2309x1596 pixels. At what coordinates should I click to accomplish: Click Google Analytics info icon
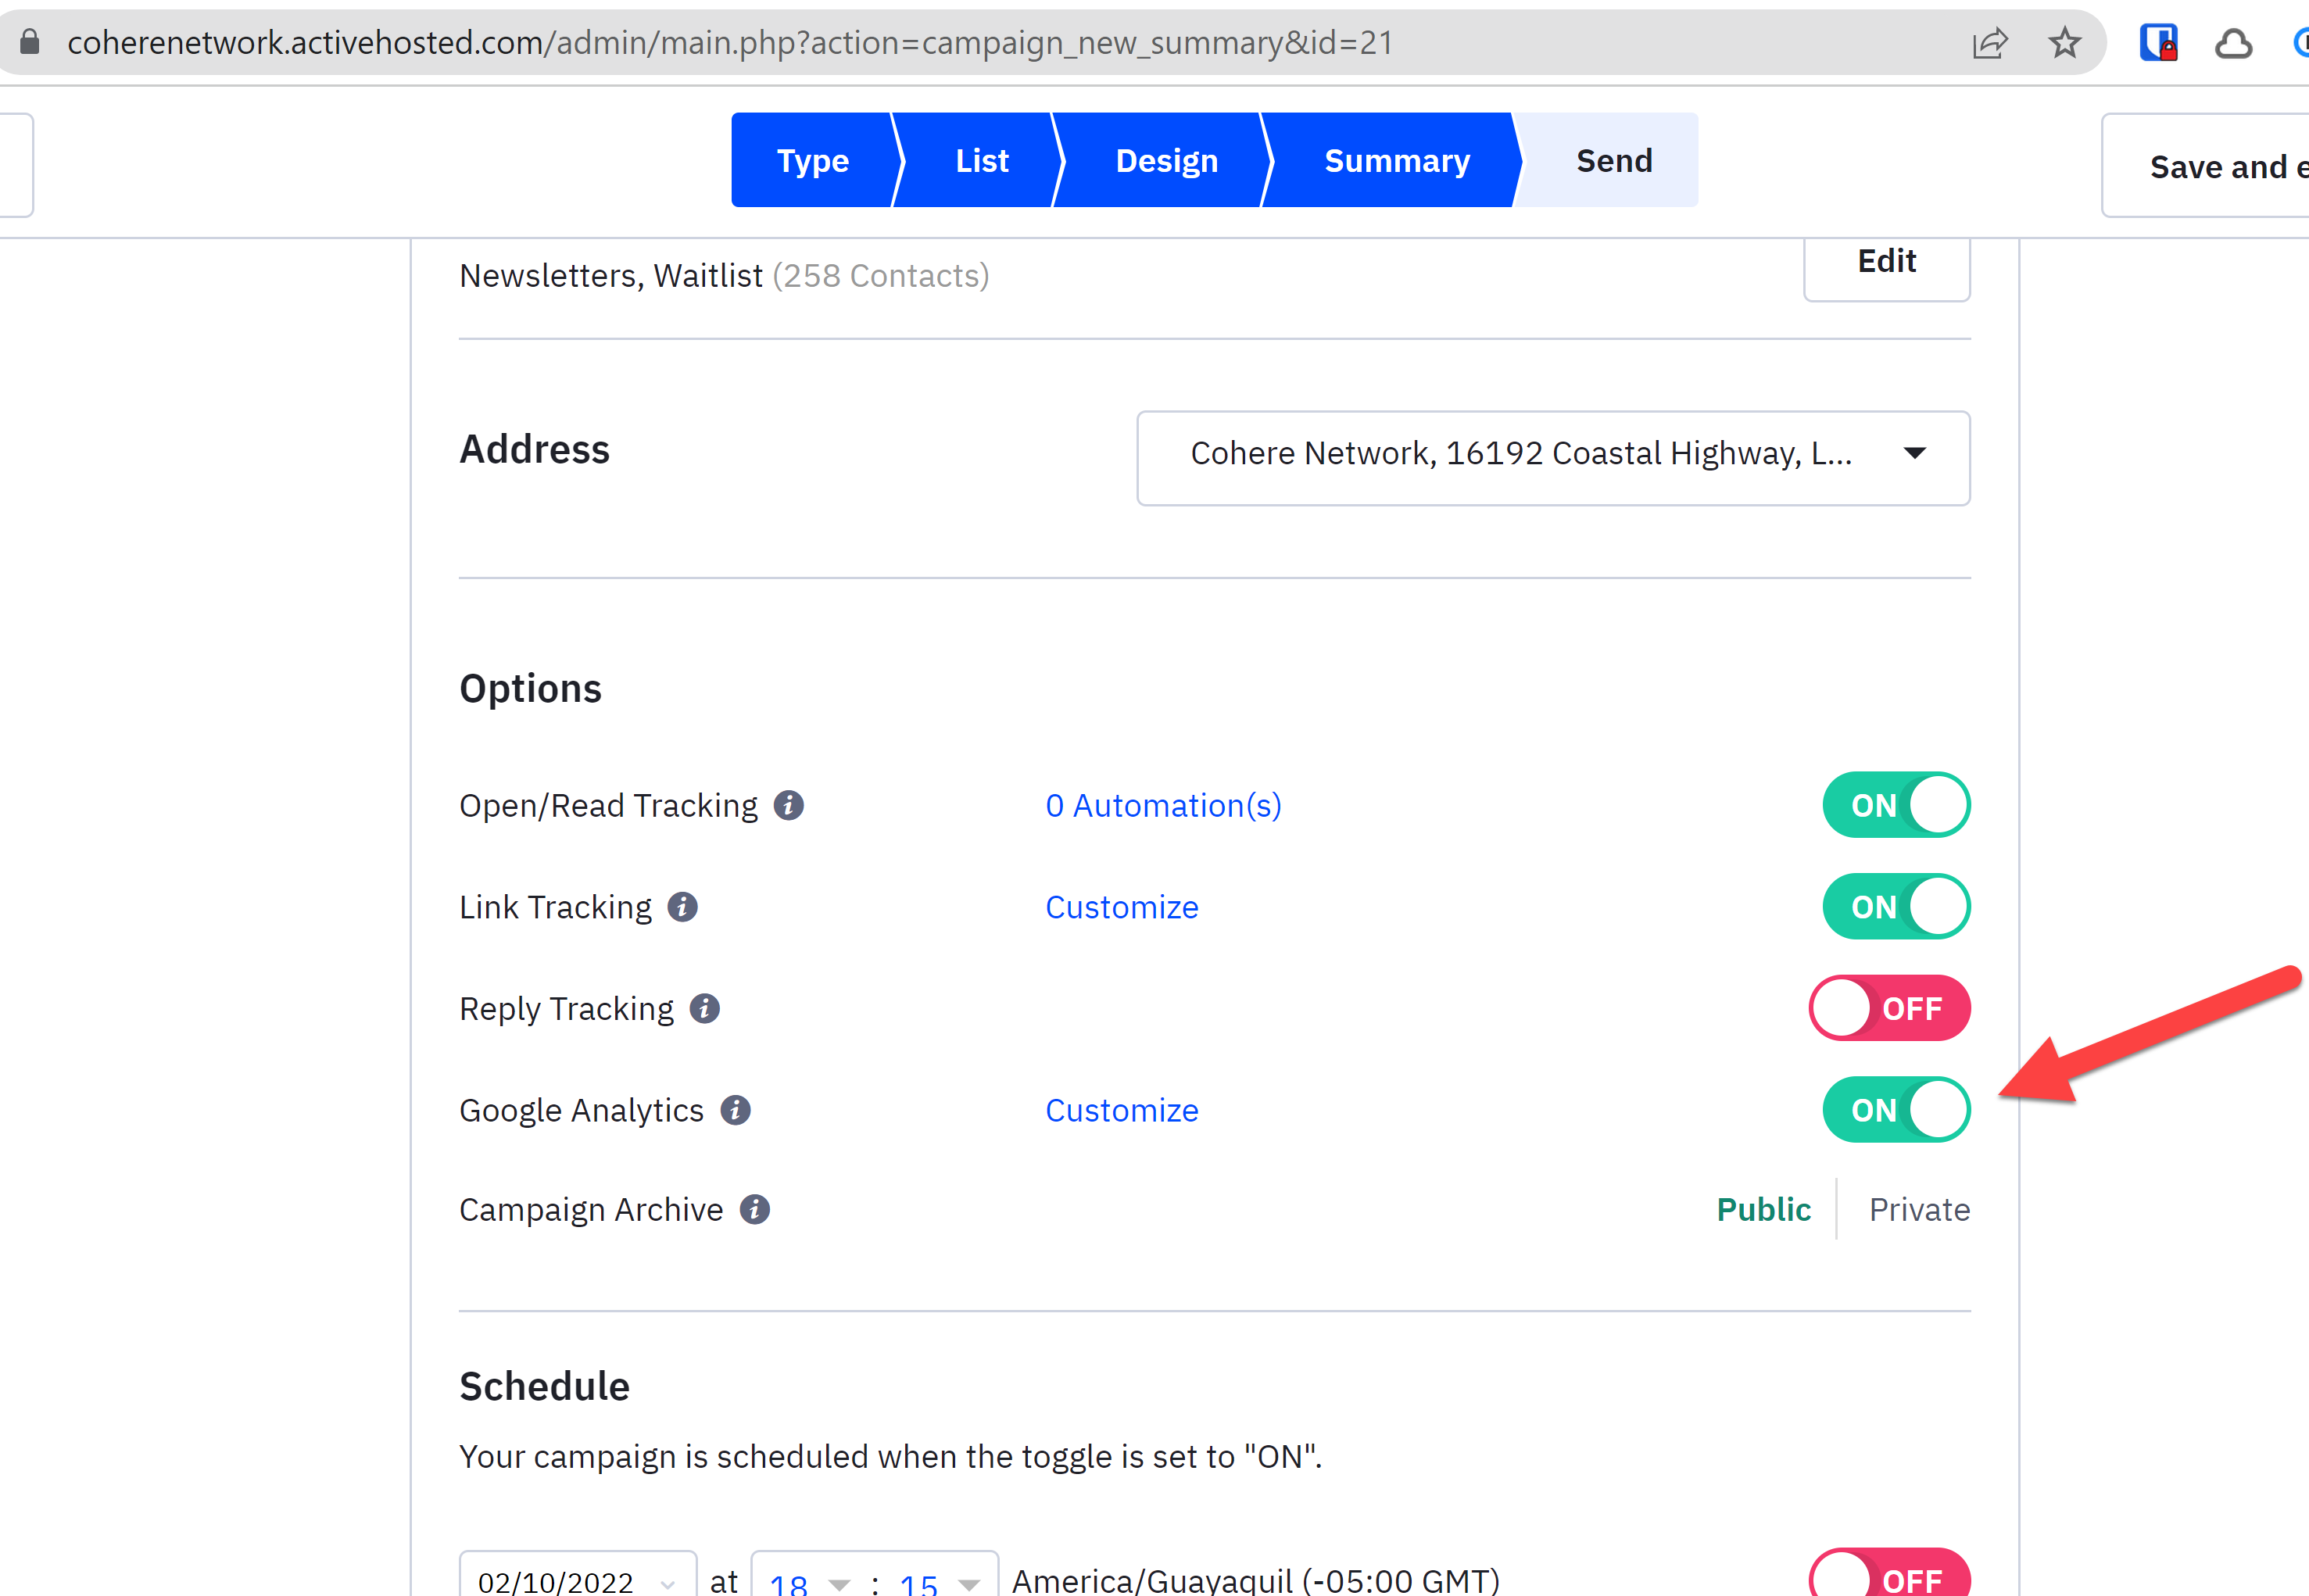(735, 1110)
